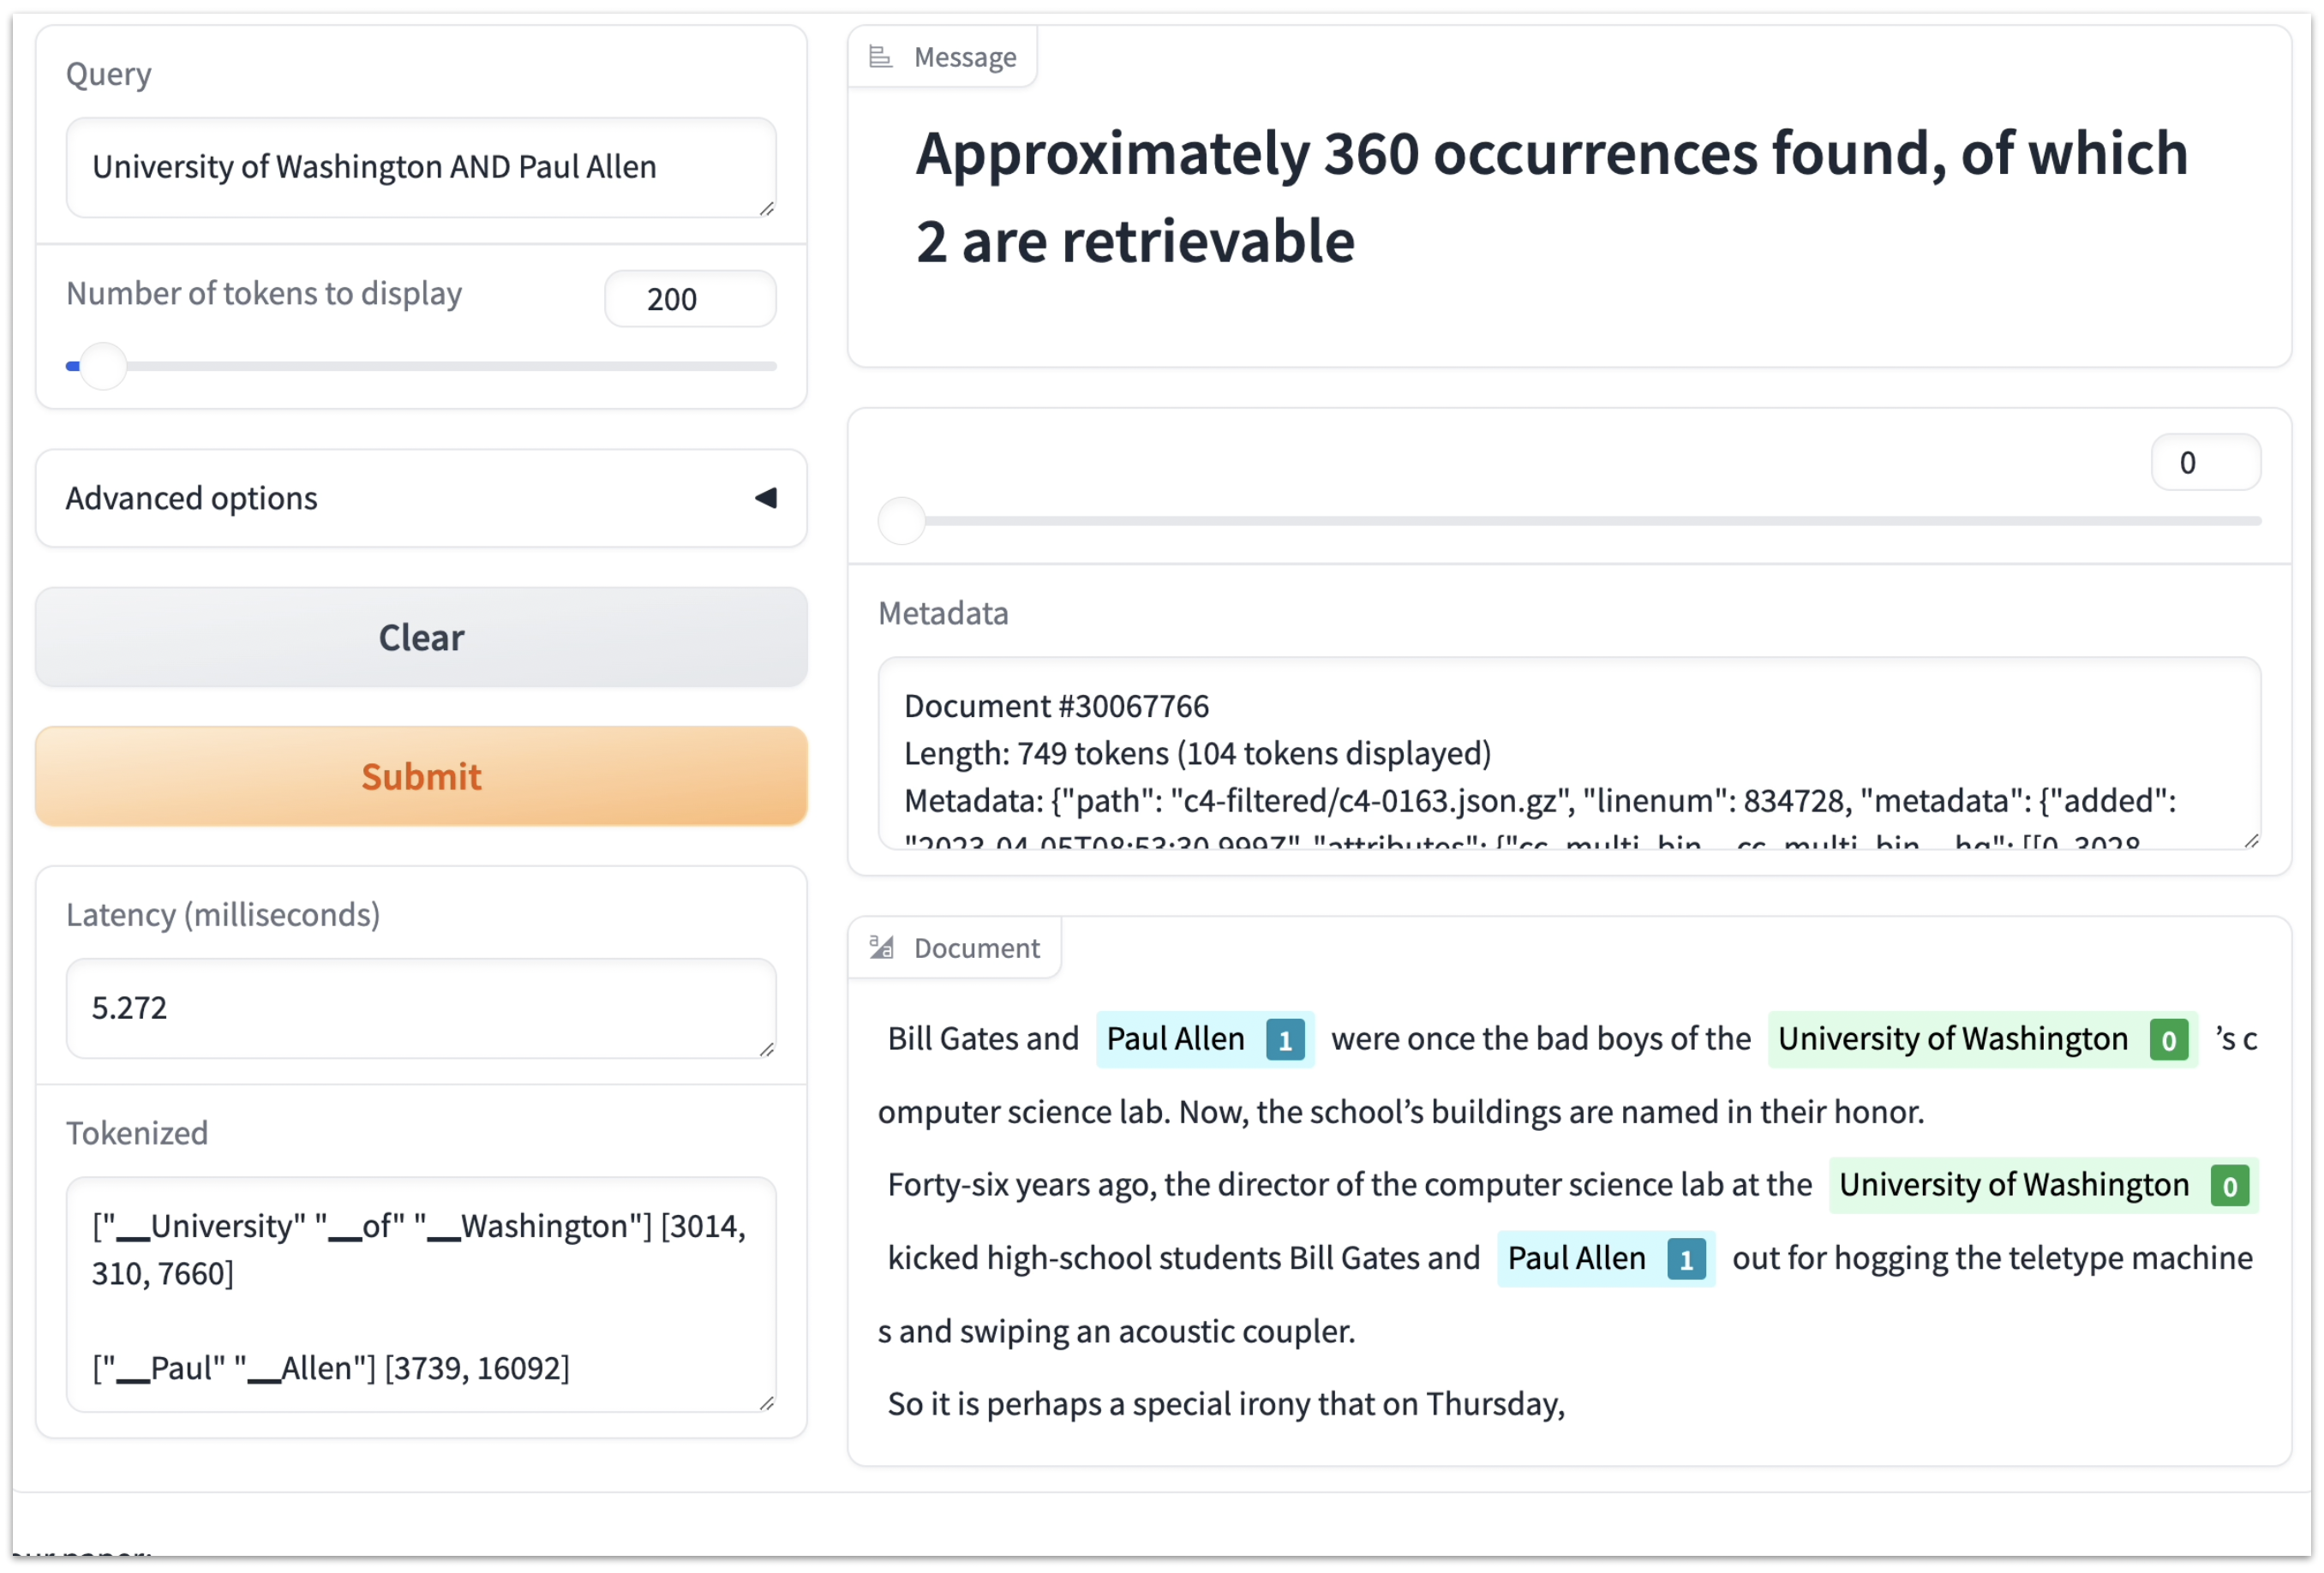Screen dimensions: 2324x1573
Task: Click the second University of Washington highlight
Action: (x=2043, y=1185)
